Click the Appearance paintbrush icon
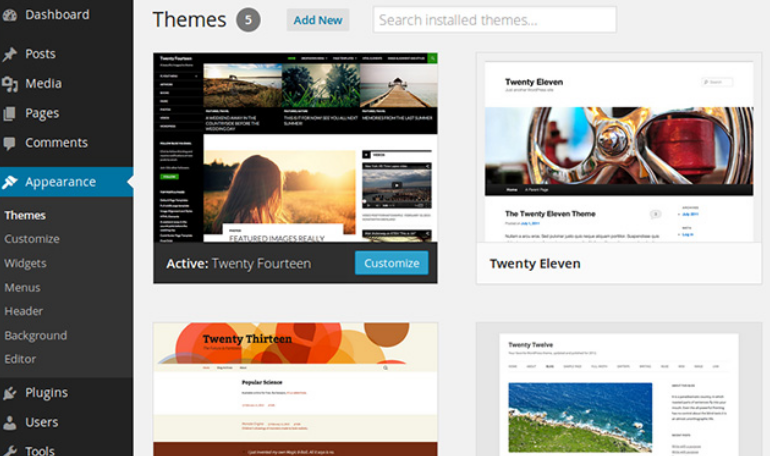Screen dimensions: 770x456 (x=10, y=182)
